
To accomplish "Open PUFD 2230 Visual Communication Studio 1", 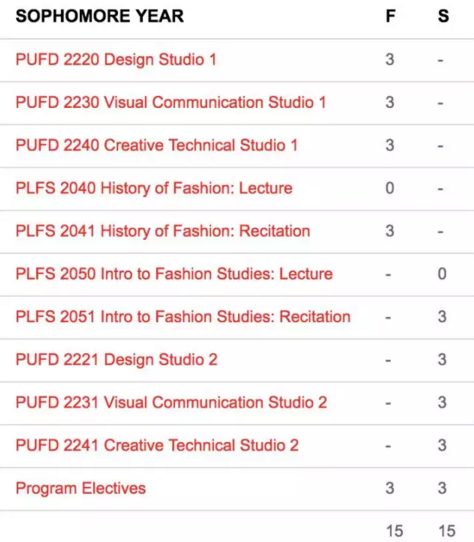I will 171,102.
